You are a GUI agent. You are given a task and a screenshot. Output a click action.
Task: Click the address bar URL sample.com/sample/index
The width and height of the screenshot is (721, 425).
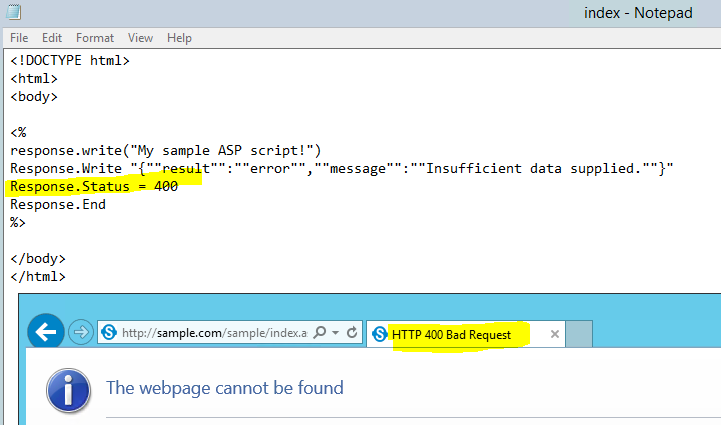click(215, 333)
